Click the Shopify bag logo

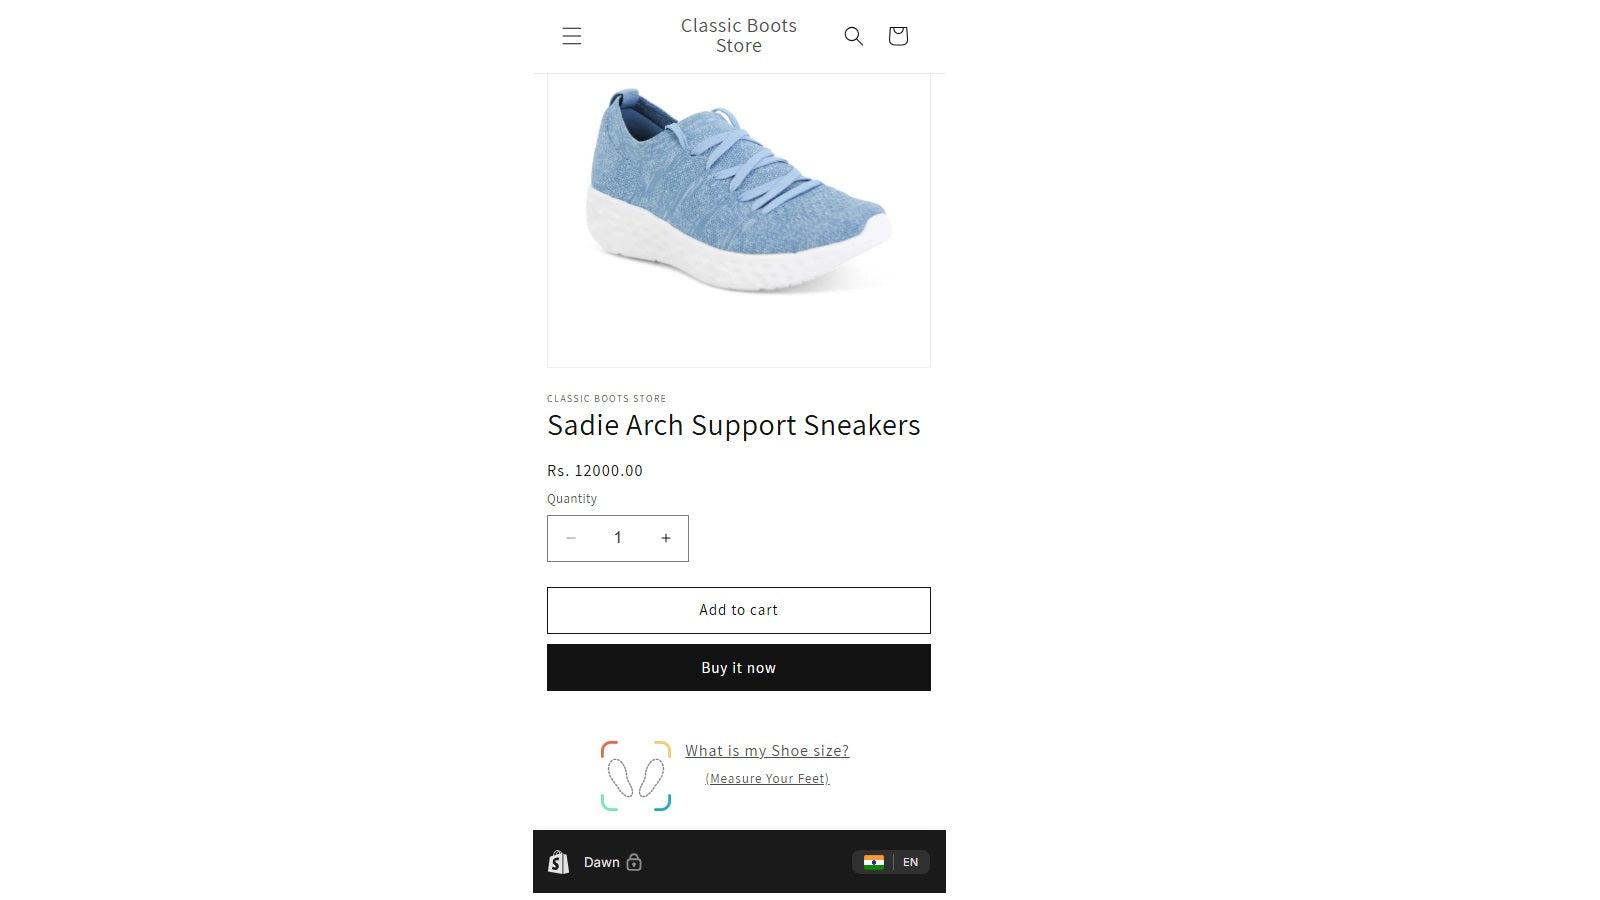coord(559,862)
